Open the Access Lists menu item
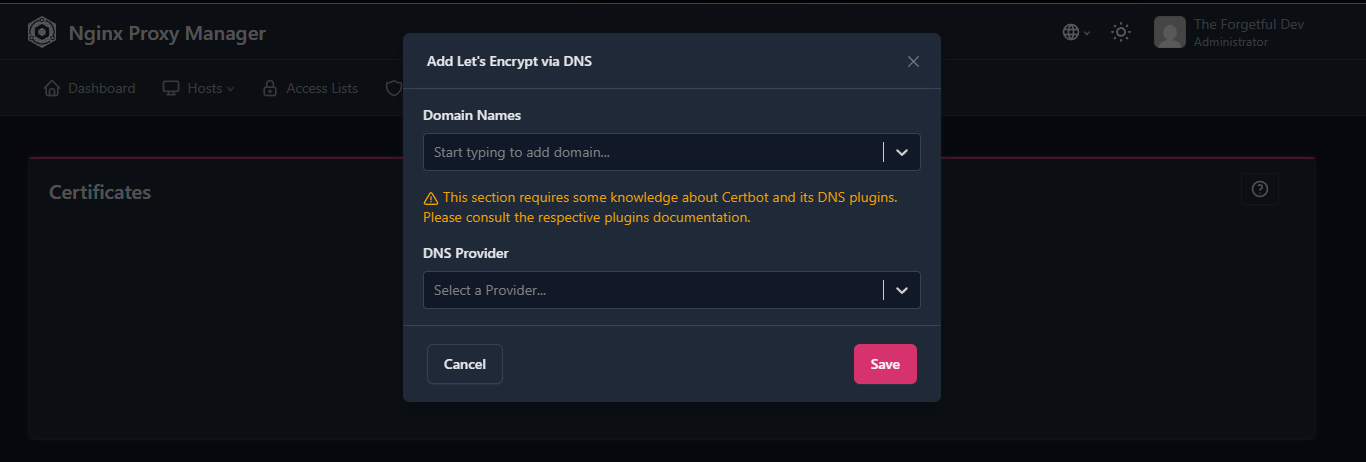The height and width of the screenshot is (462, 1366). click(x=321, y=88)
